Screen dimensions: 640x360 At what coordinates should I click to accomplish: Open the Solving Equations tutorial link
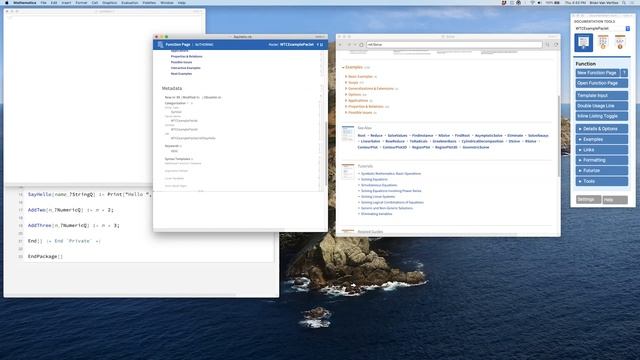[374, 179]
